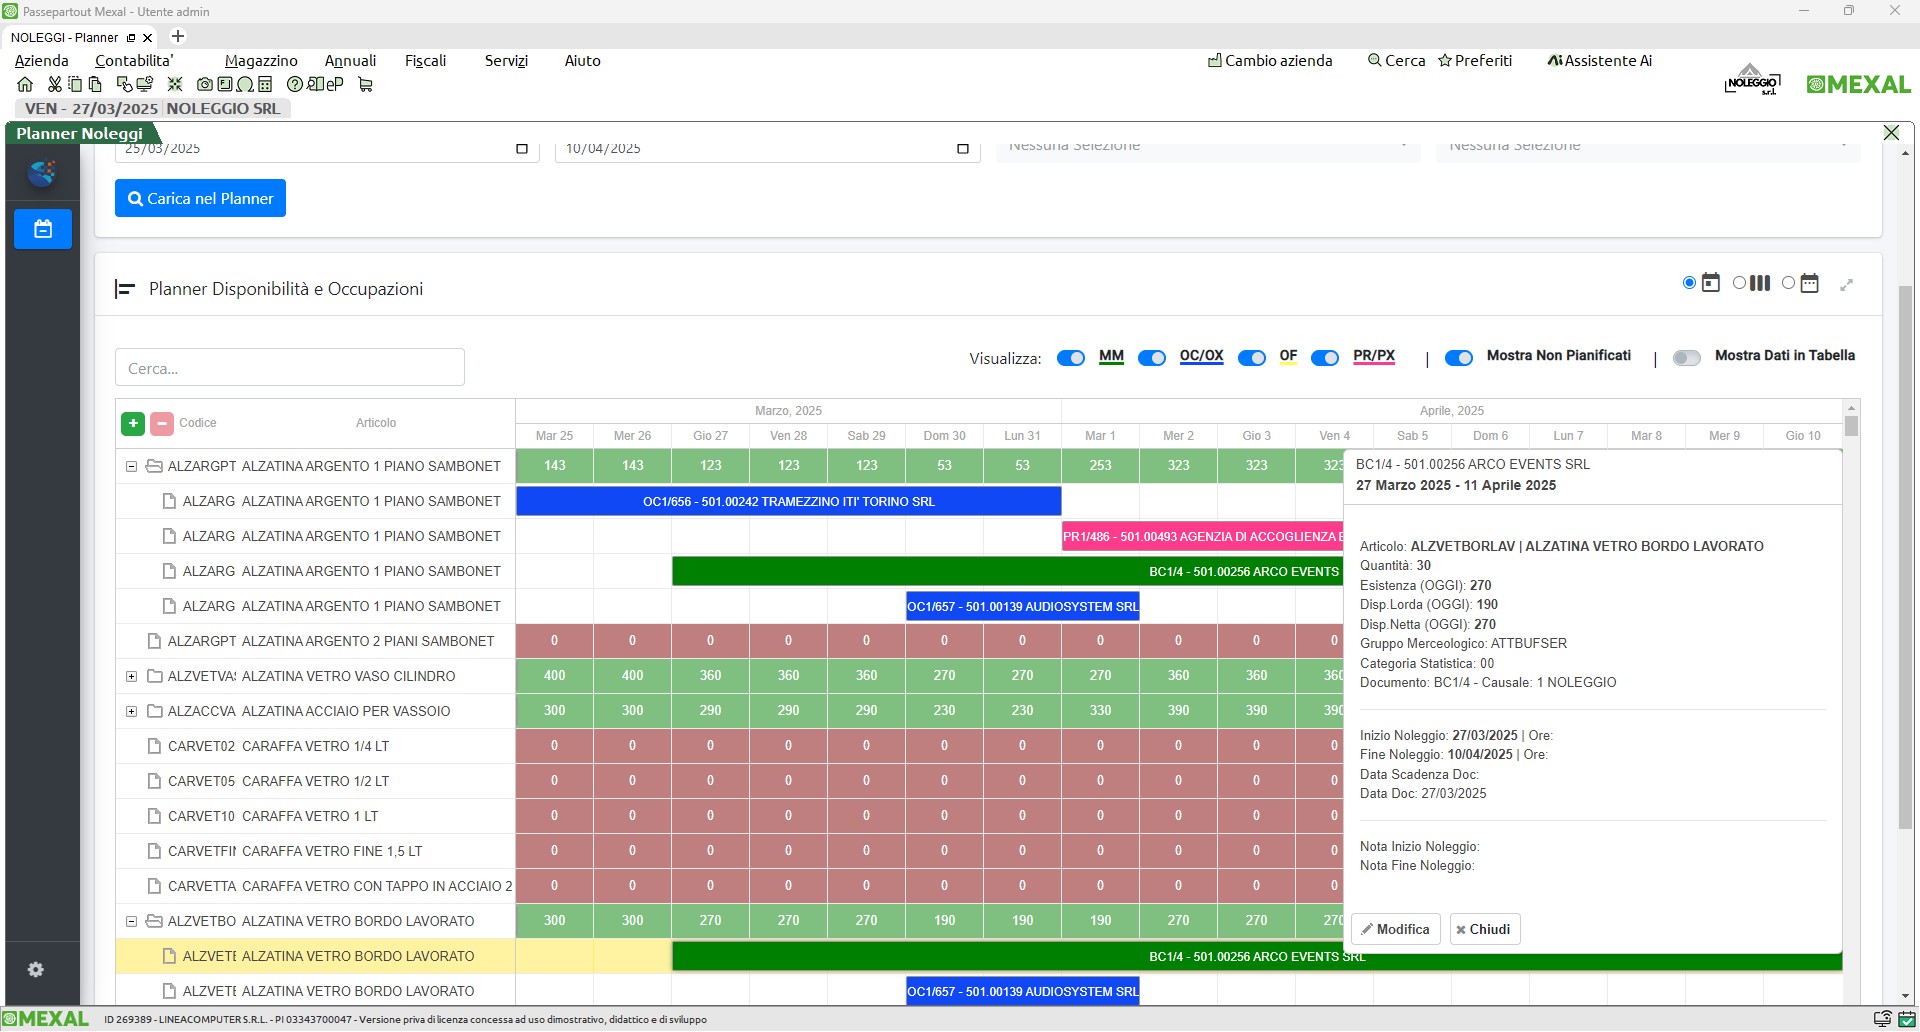Screen dimensions: 1920x1032
Task: Open the calculator icon in the toolbar
Action: (265, 85)
